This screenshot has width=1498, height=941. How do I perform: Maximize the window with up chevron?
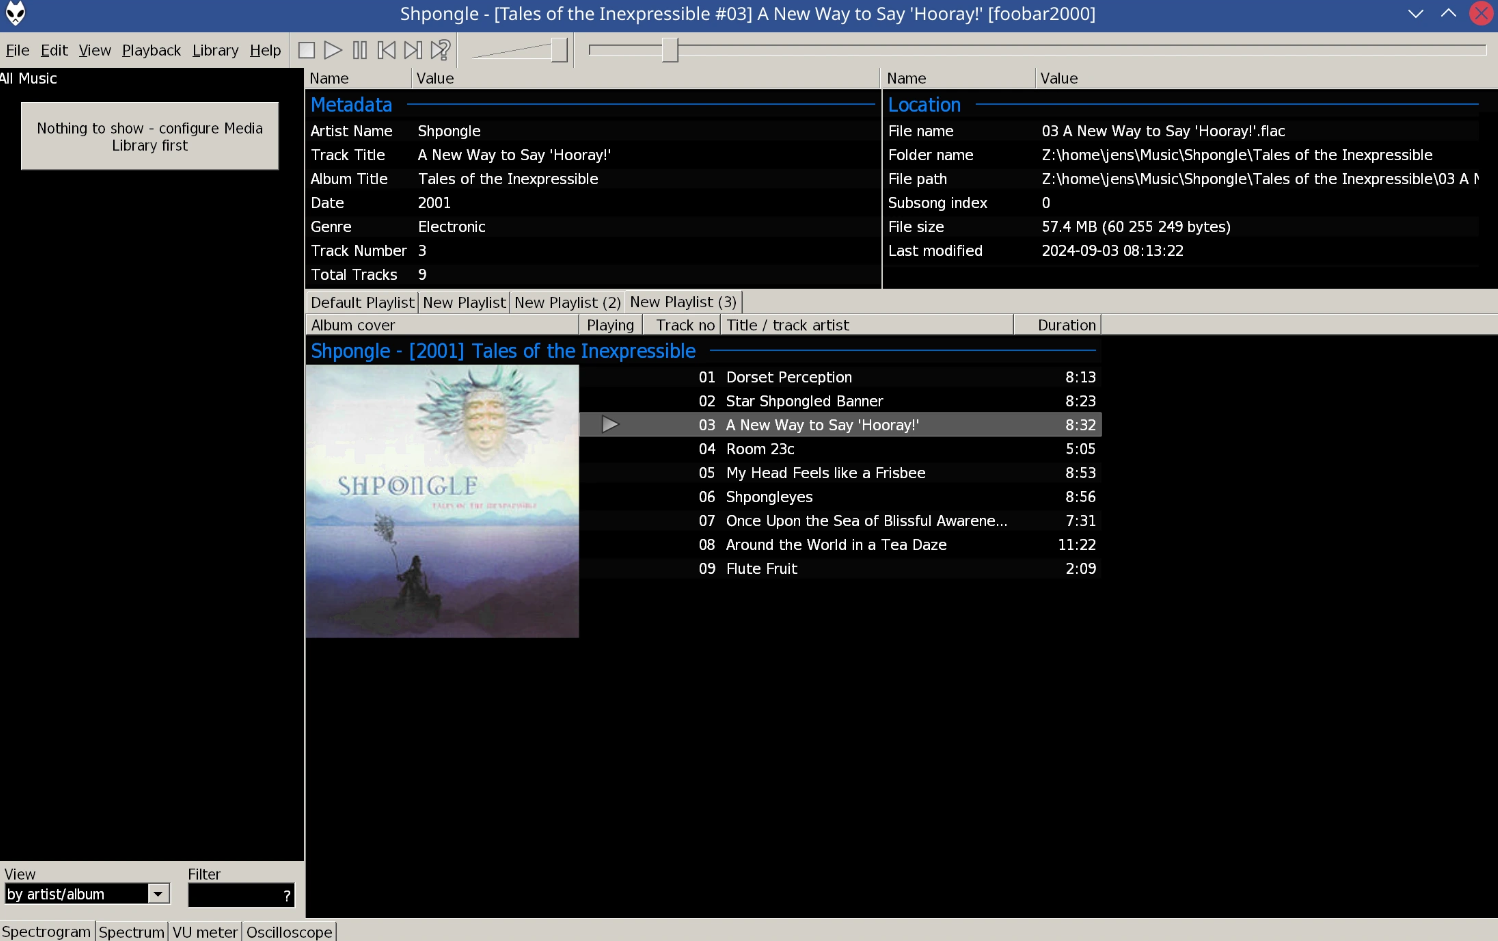click(1448, 13)
